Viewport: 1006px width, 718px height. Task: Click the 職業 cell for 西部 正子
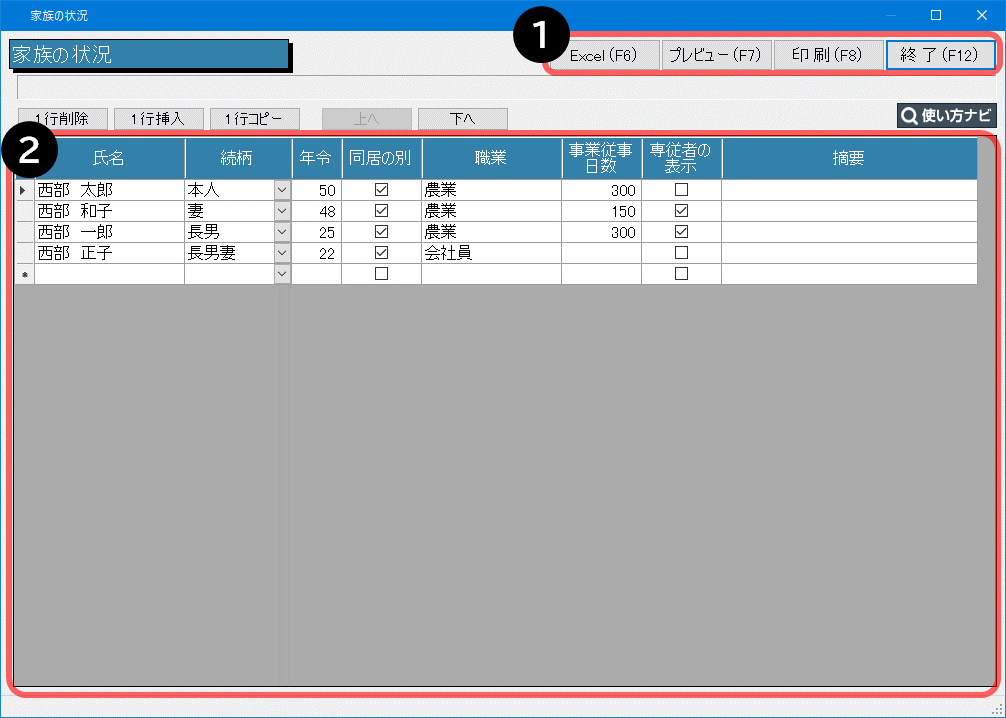pos(490,253)
